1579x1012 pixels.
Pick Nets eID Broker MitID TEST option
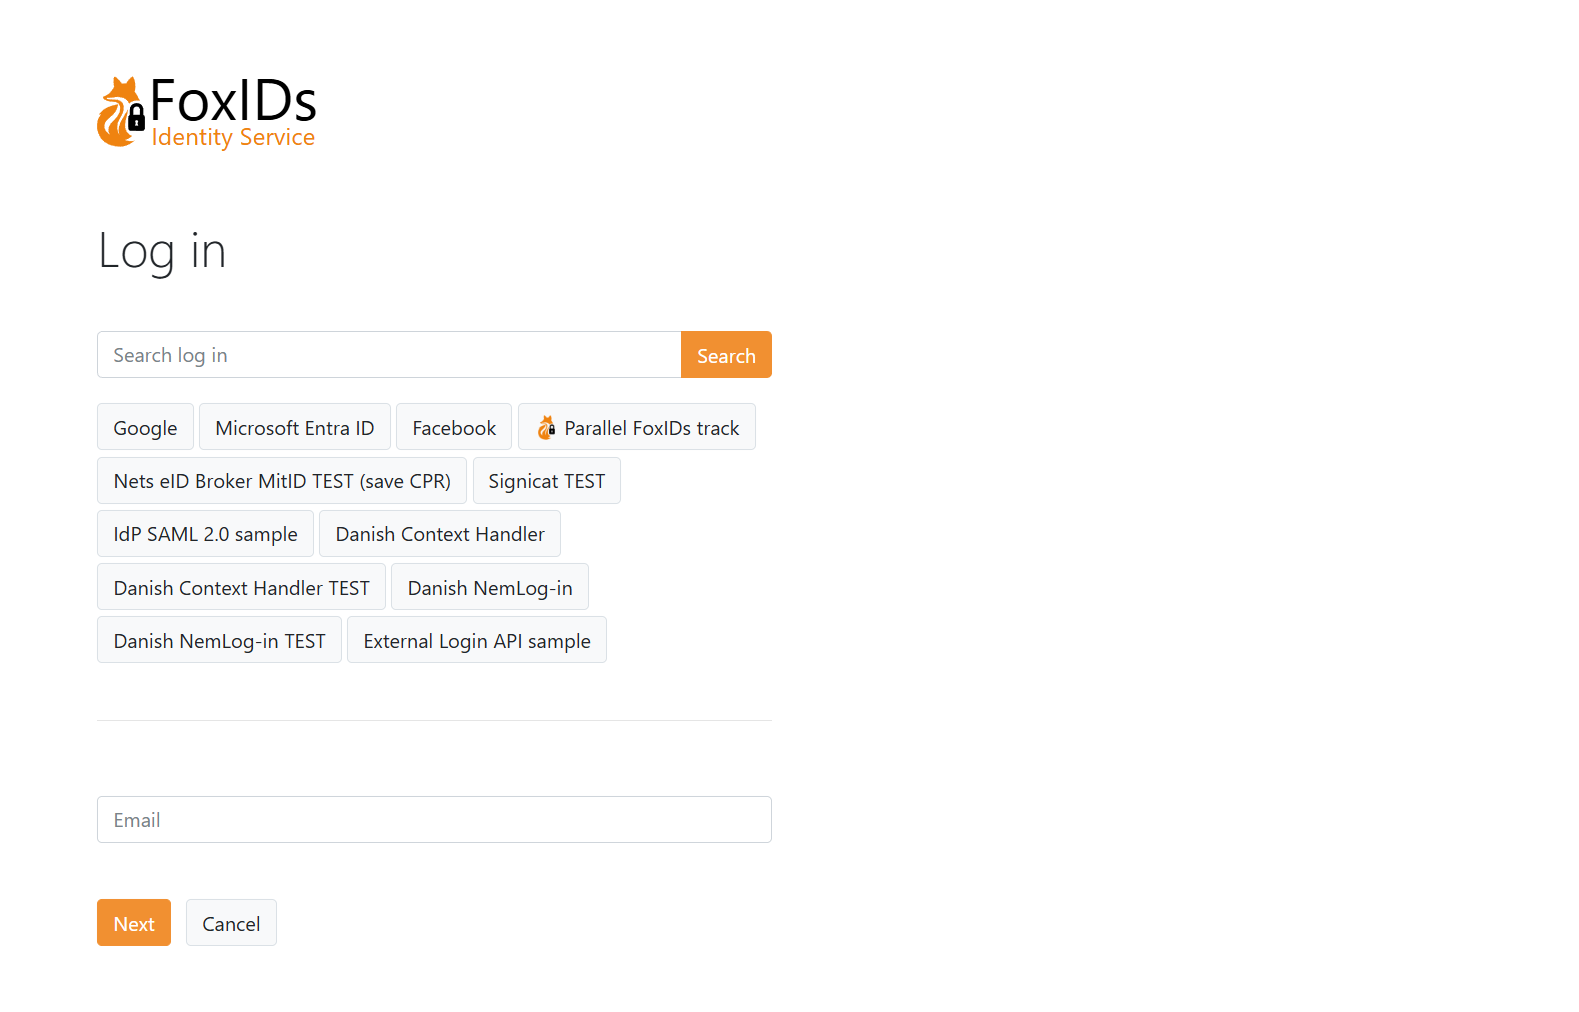pos(282,481)
